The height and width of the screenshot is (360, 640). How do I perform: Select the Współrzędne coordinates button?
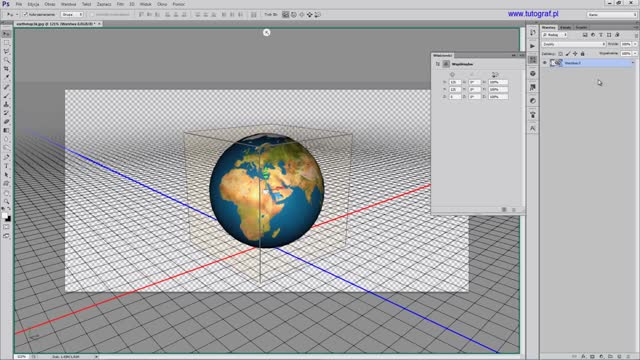tap(446, 64)
